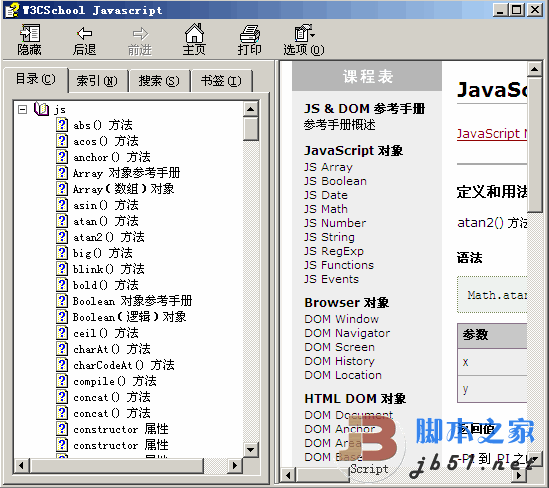
Task: Click icon for Array 对象参考手册
Action: click(x=62, y=173)
